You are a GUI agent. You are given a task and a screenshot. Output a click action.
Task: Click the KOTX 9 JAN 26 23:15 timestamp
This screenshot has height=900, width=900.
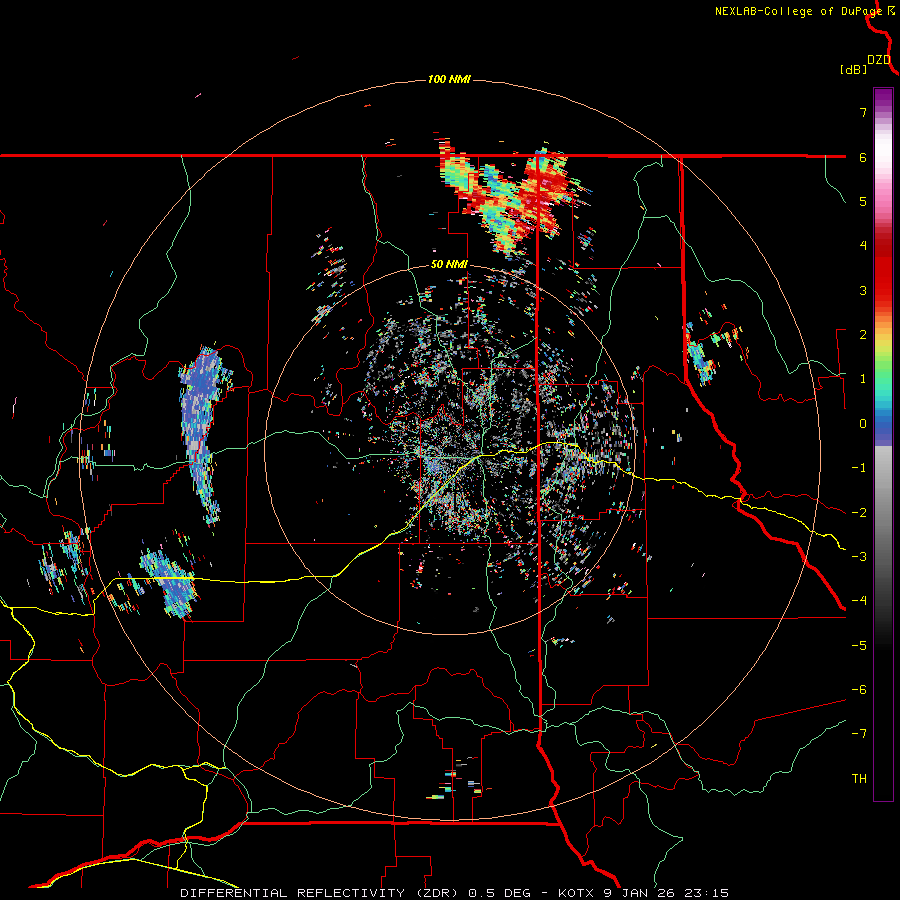[643, 893]
